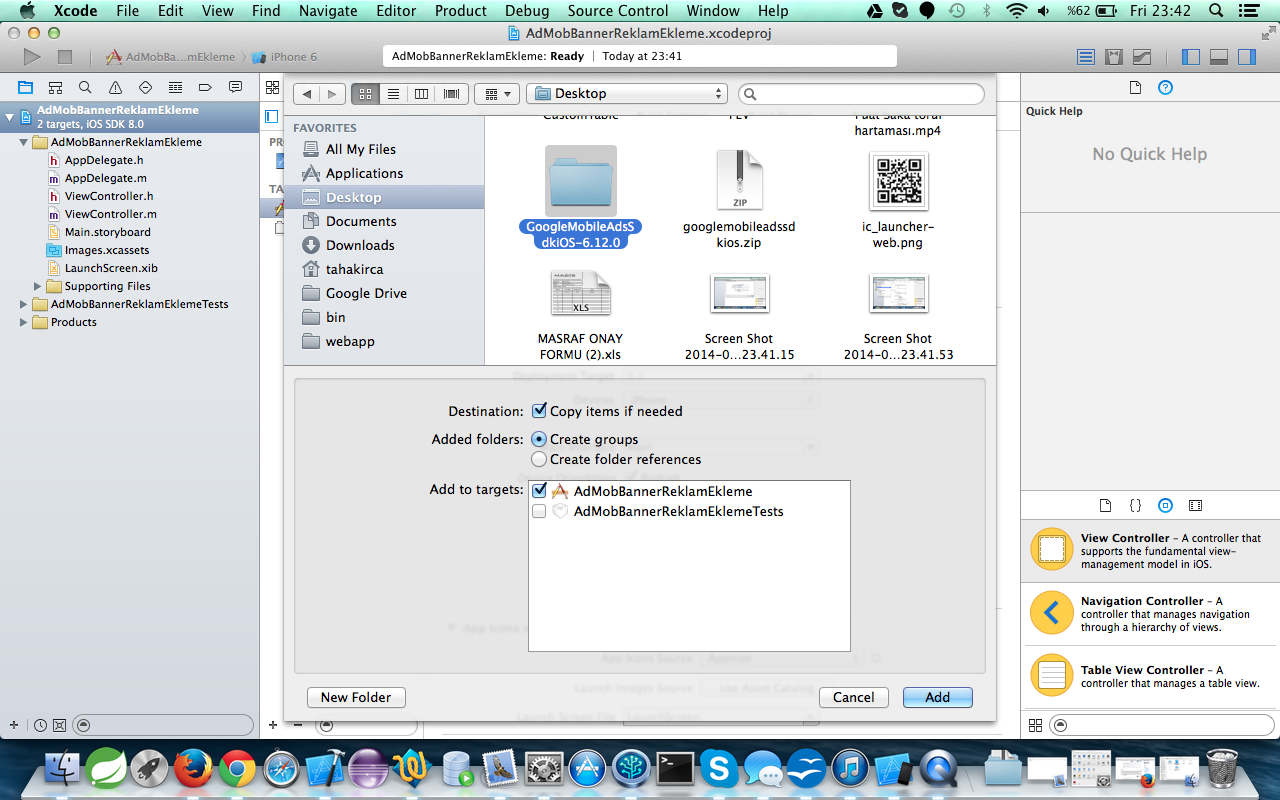Switch file dialog to column view

point(421,94)
